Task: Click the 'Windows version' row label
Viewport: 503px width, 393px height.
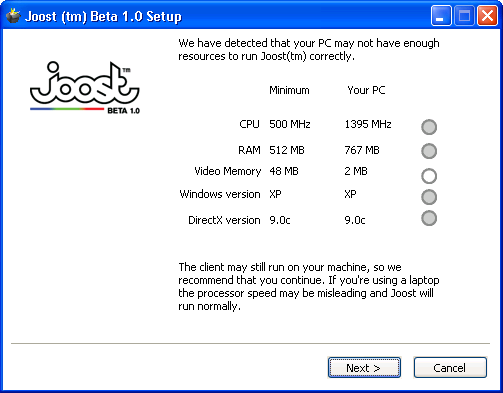Action: coord(220,194)
